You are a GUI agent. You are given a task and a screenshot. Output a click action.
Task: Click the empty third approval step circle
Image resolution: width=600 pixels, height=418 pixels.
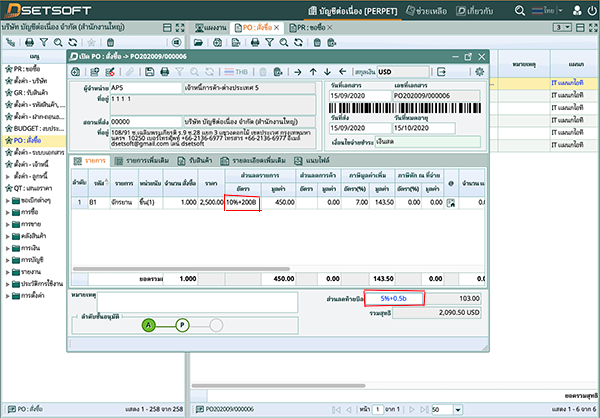click(x=216, y=325)
